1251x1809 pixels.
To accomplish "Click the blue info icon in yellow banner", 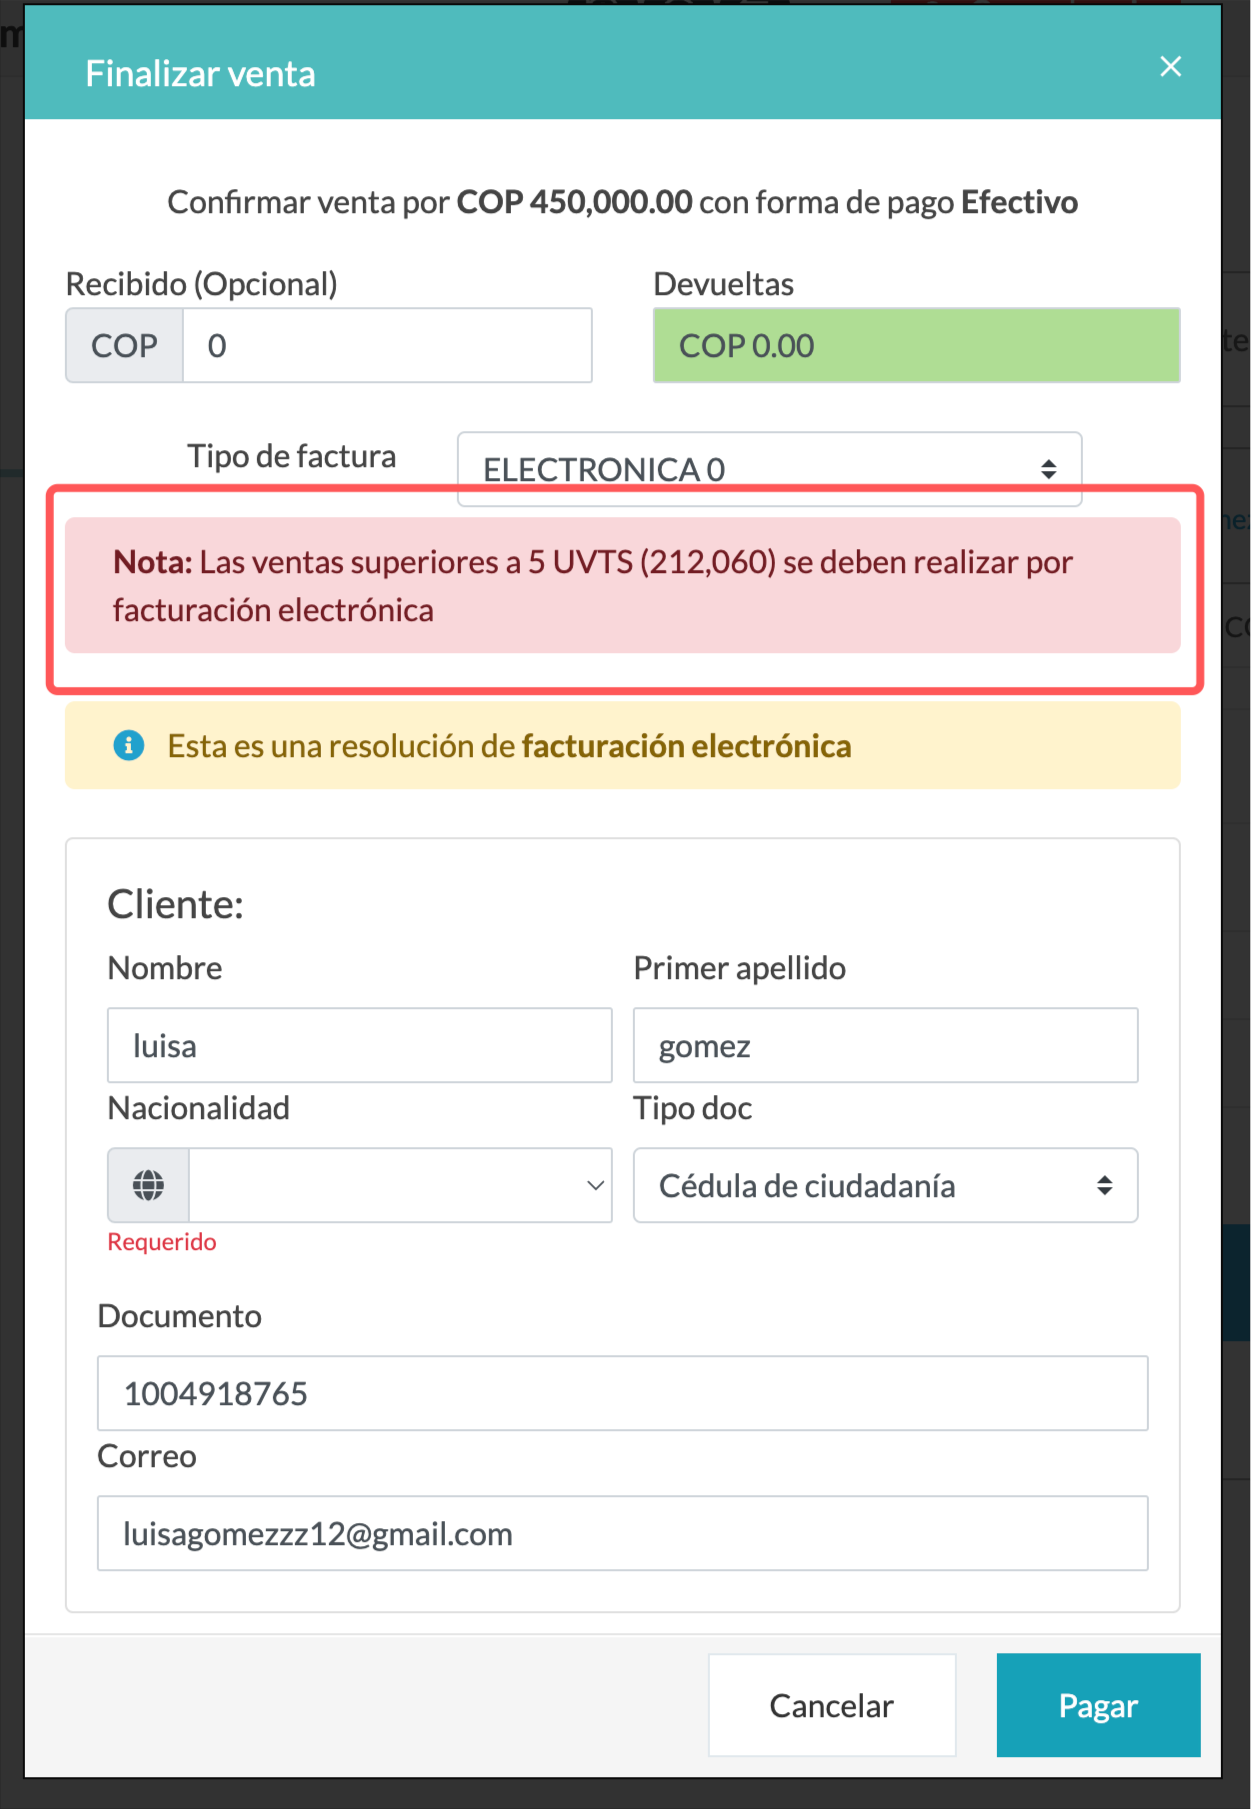I will 129,746.
